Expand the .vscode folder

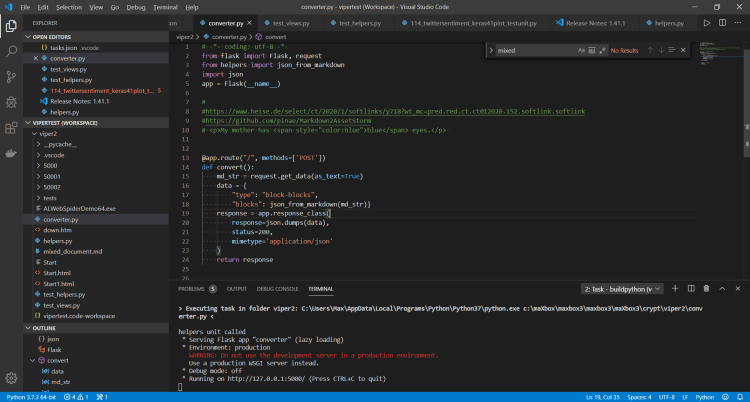(x=38, y=155)
